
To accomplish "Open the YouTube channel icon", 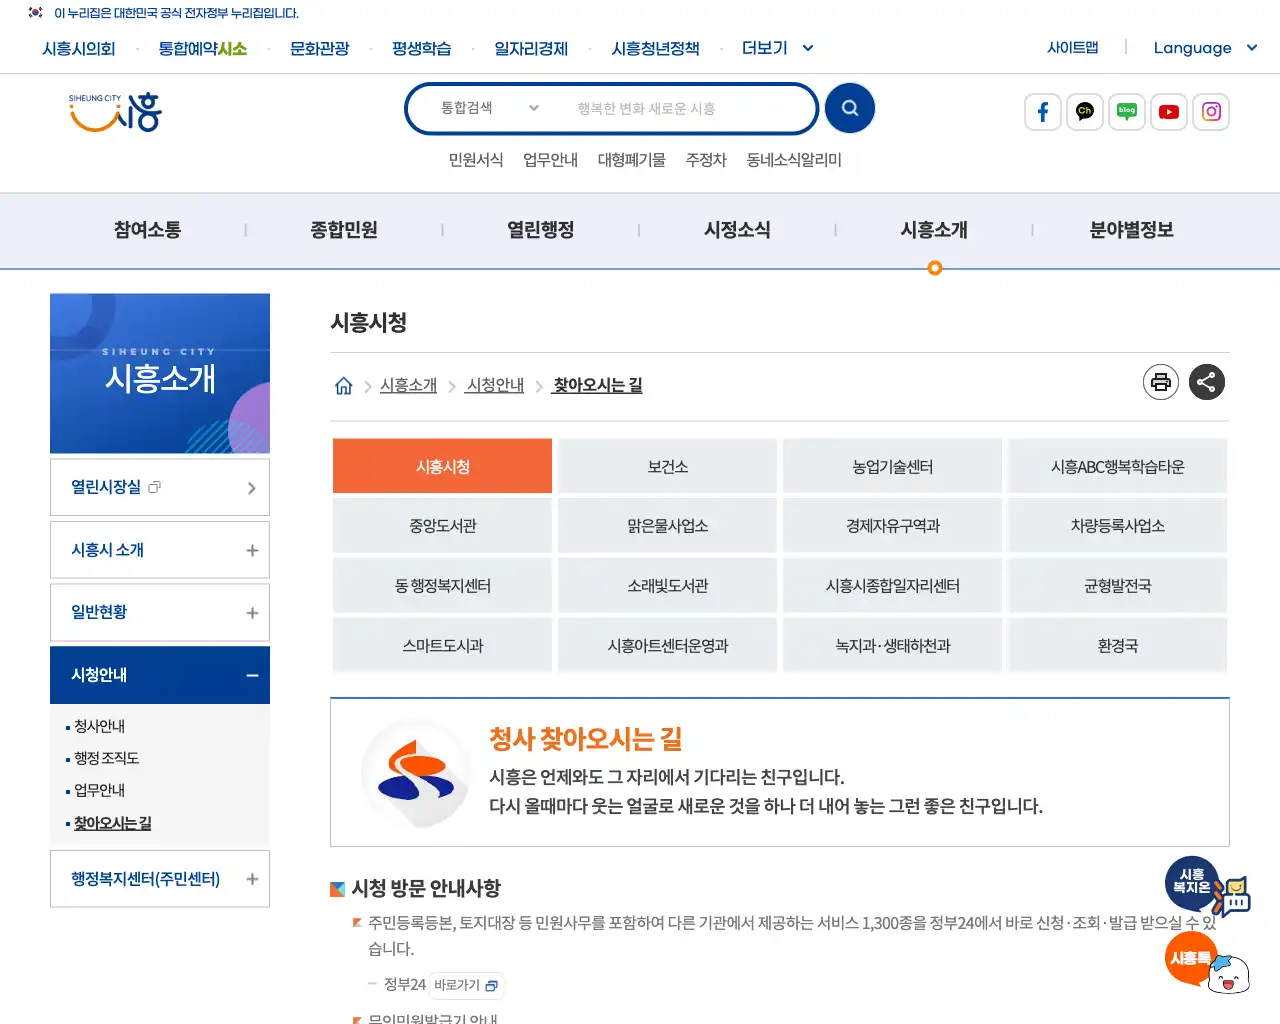I will click(1169, 112).
